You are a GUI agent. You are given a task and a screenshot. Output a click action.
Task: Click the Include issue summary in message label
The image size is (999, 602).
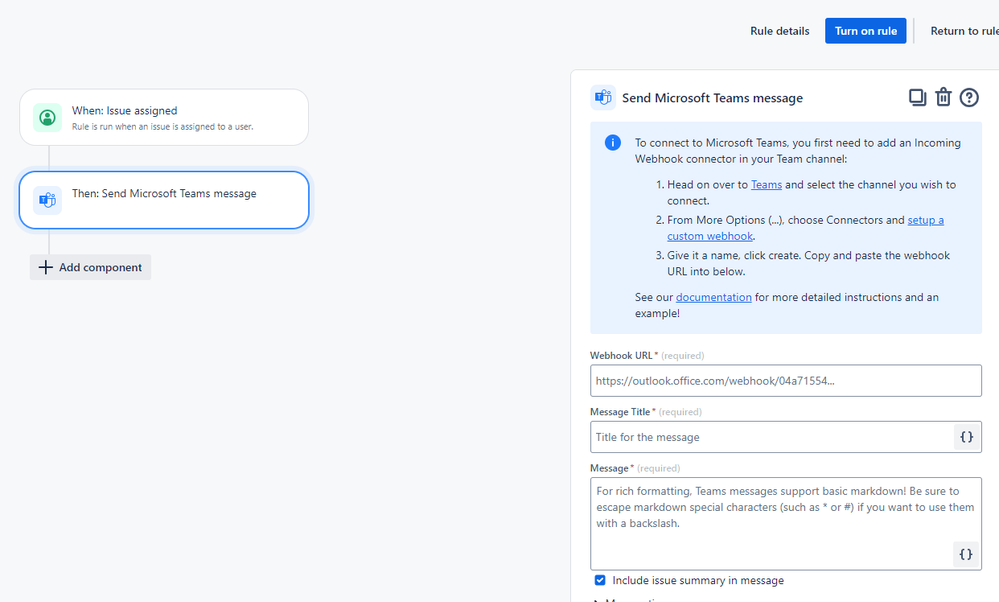(x=698, y=580)
